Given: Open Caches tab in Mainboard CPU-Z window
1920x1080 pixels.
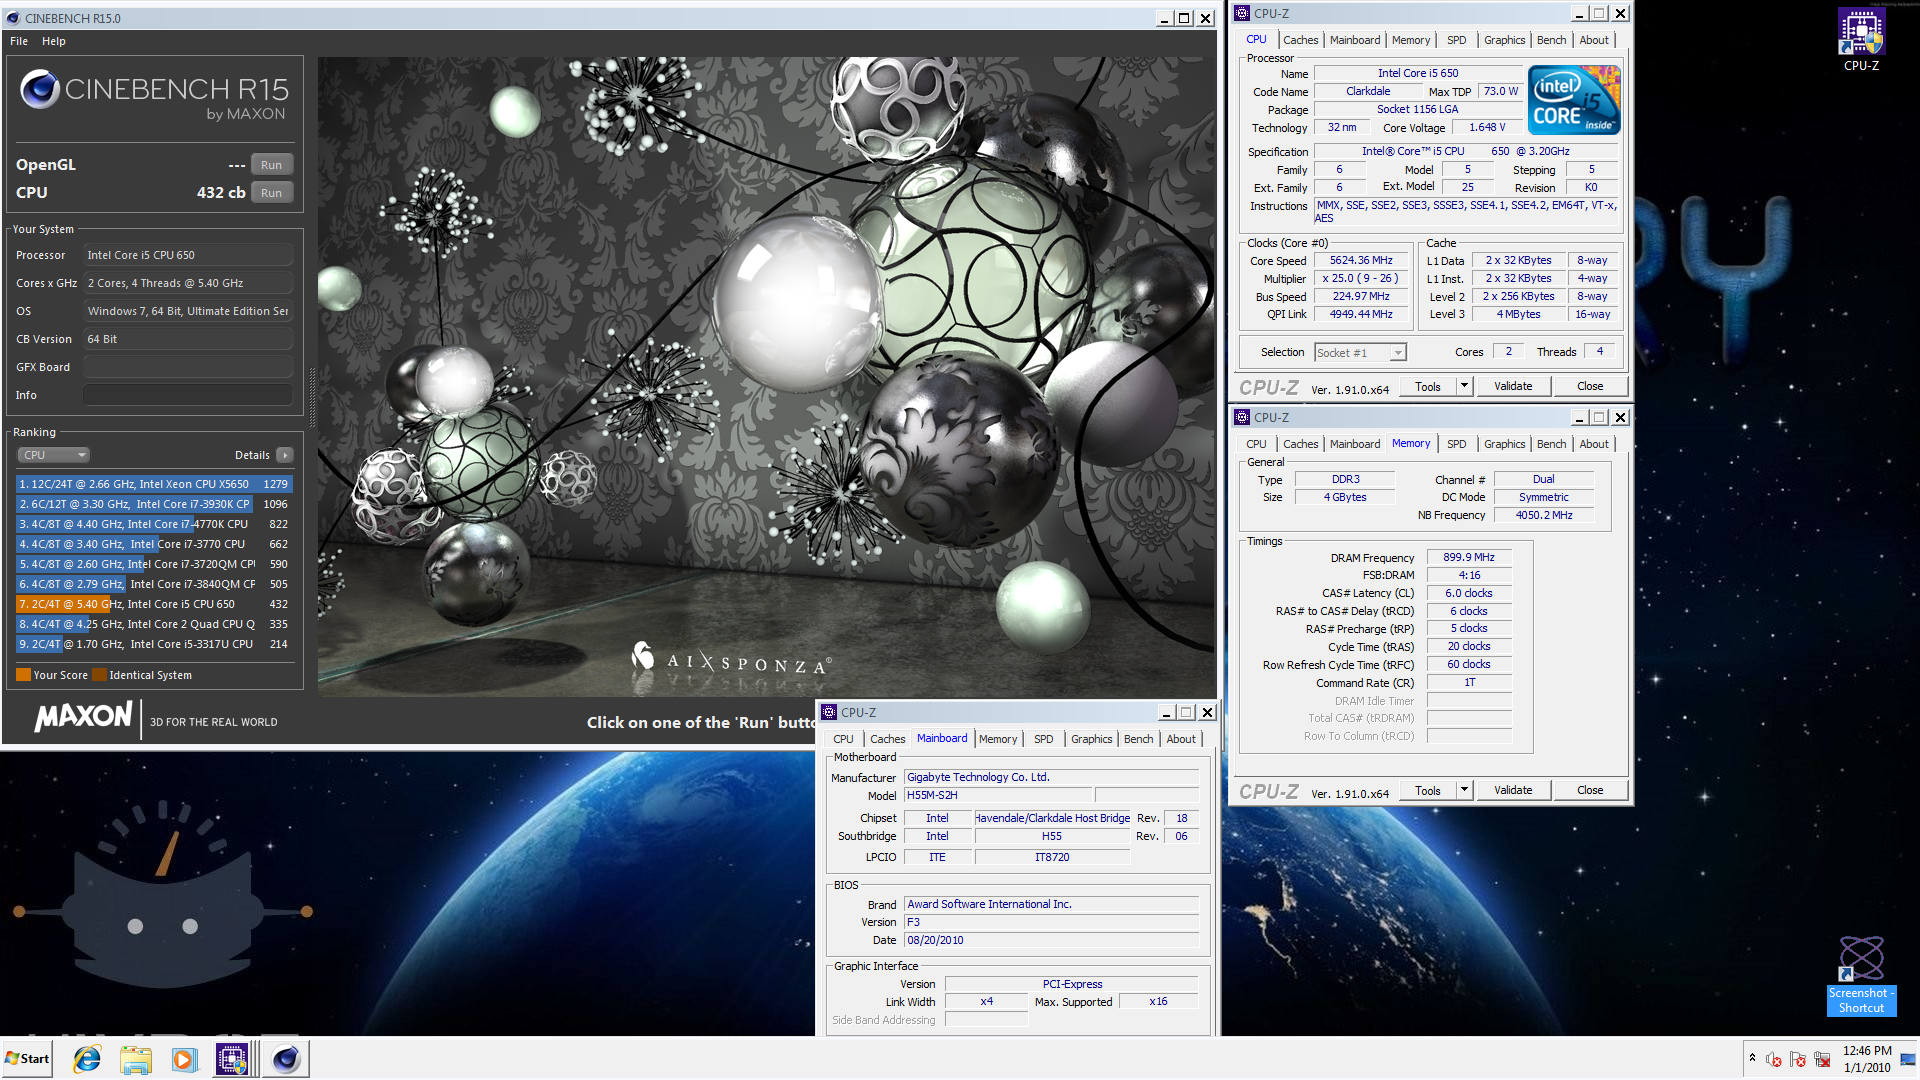Looking at the screenshot, I should tap(887, 739).
